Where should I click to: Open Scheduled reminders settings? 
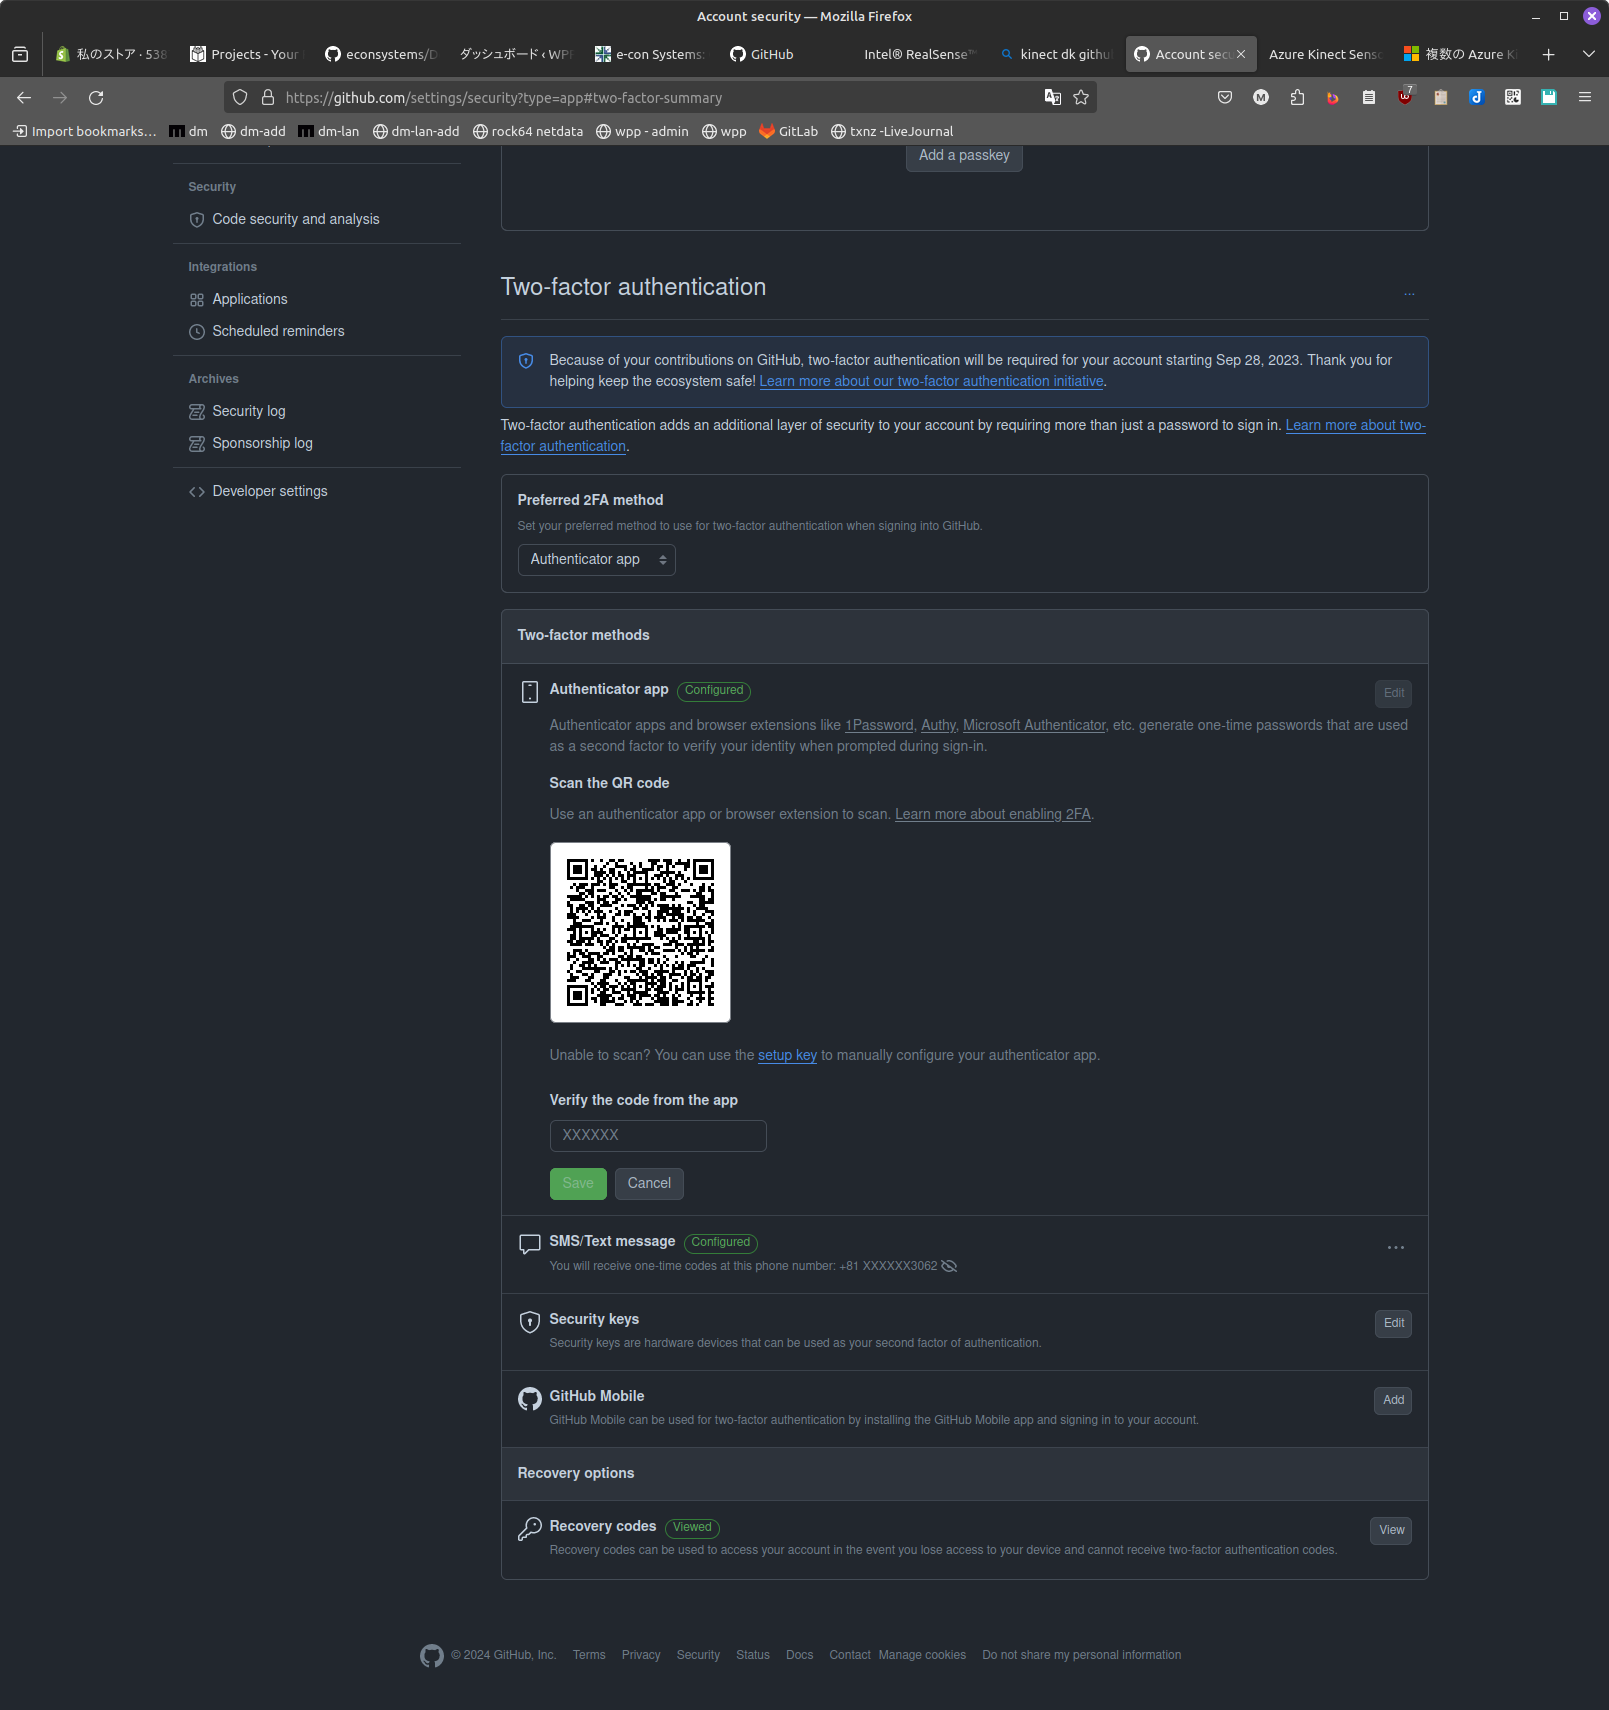coord(278,331)
